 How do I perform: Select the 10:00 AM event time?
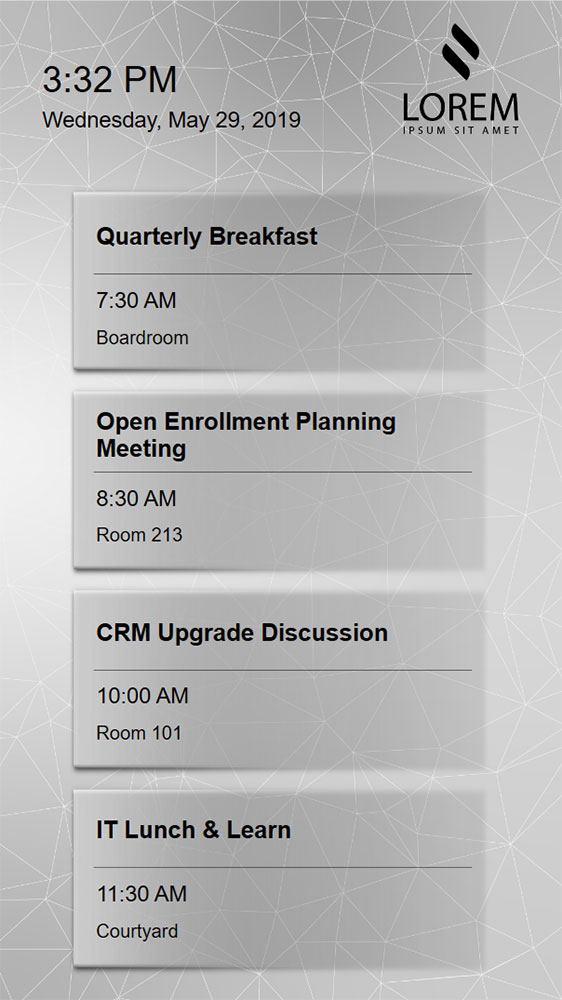point(142,696)
